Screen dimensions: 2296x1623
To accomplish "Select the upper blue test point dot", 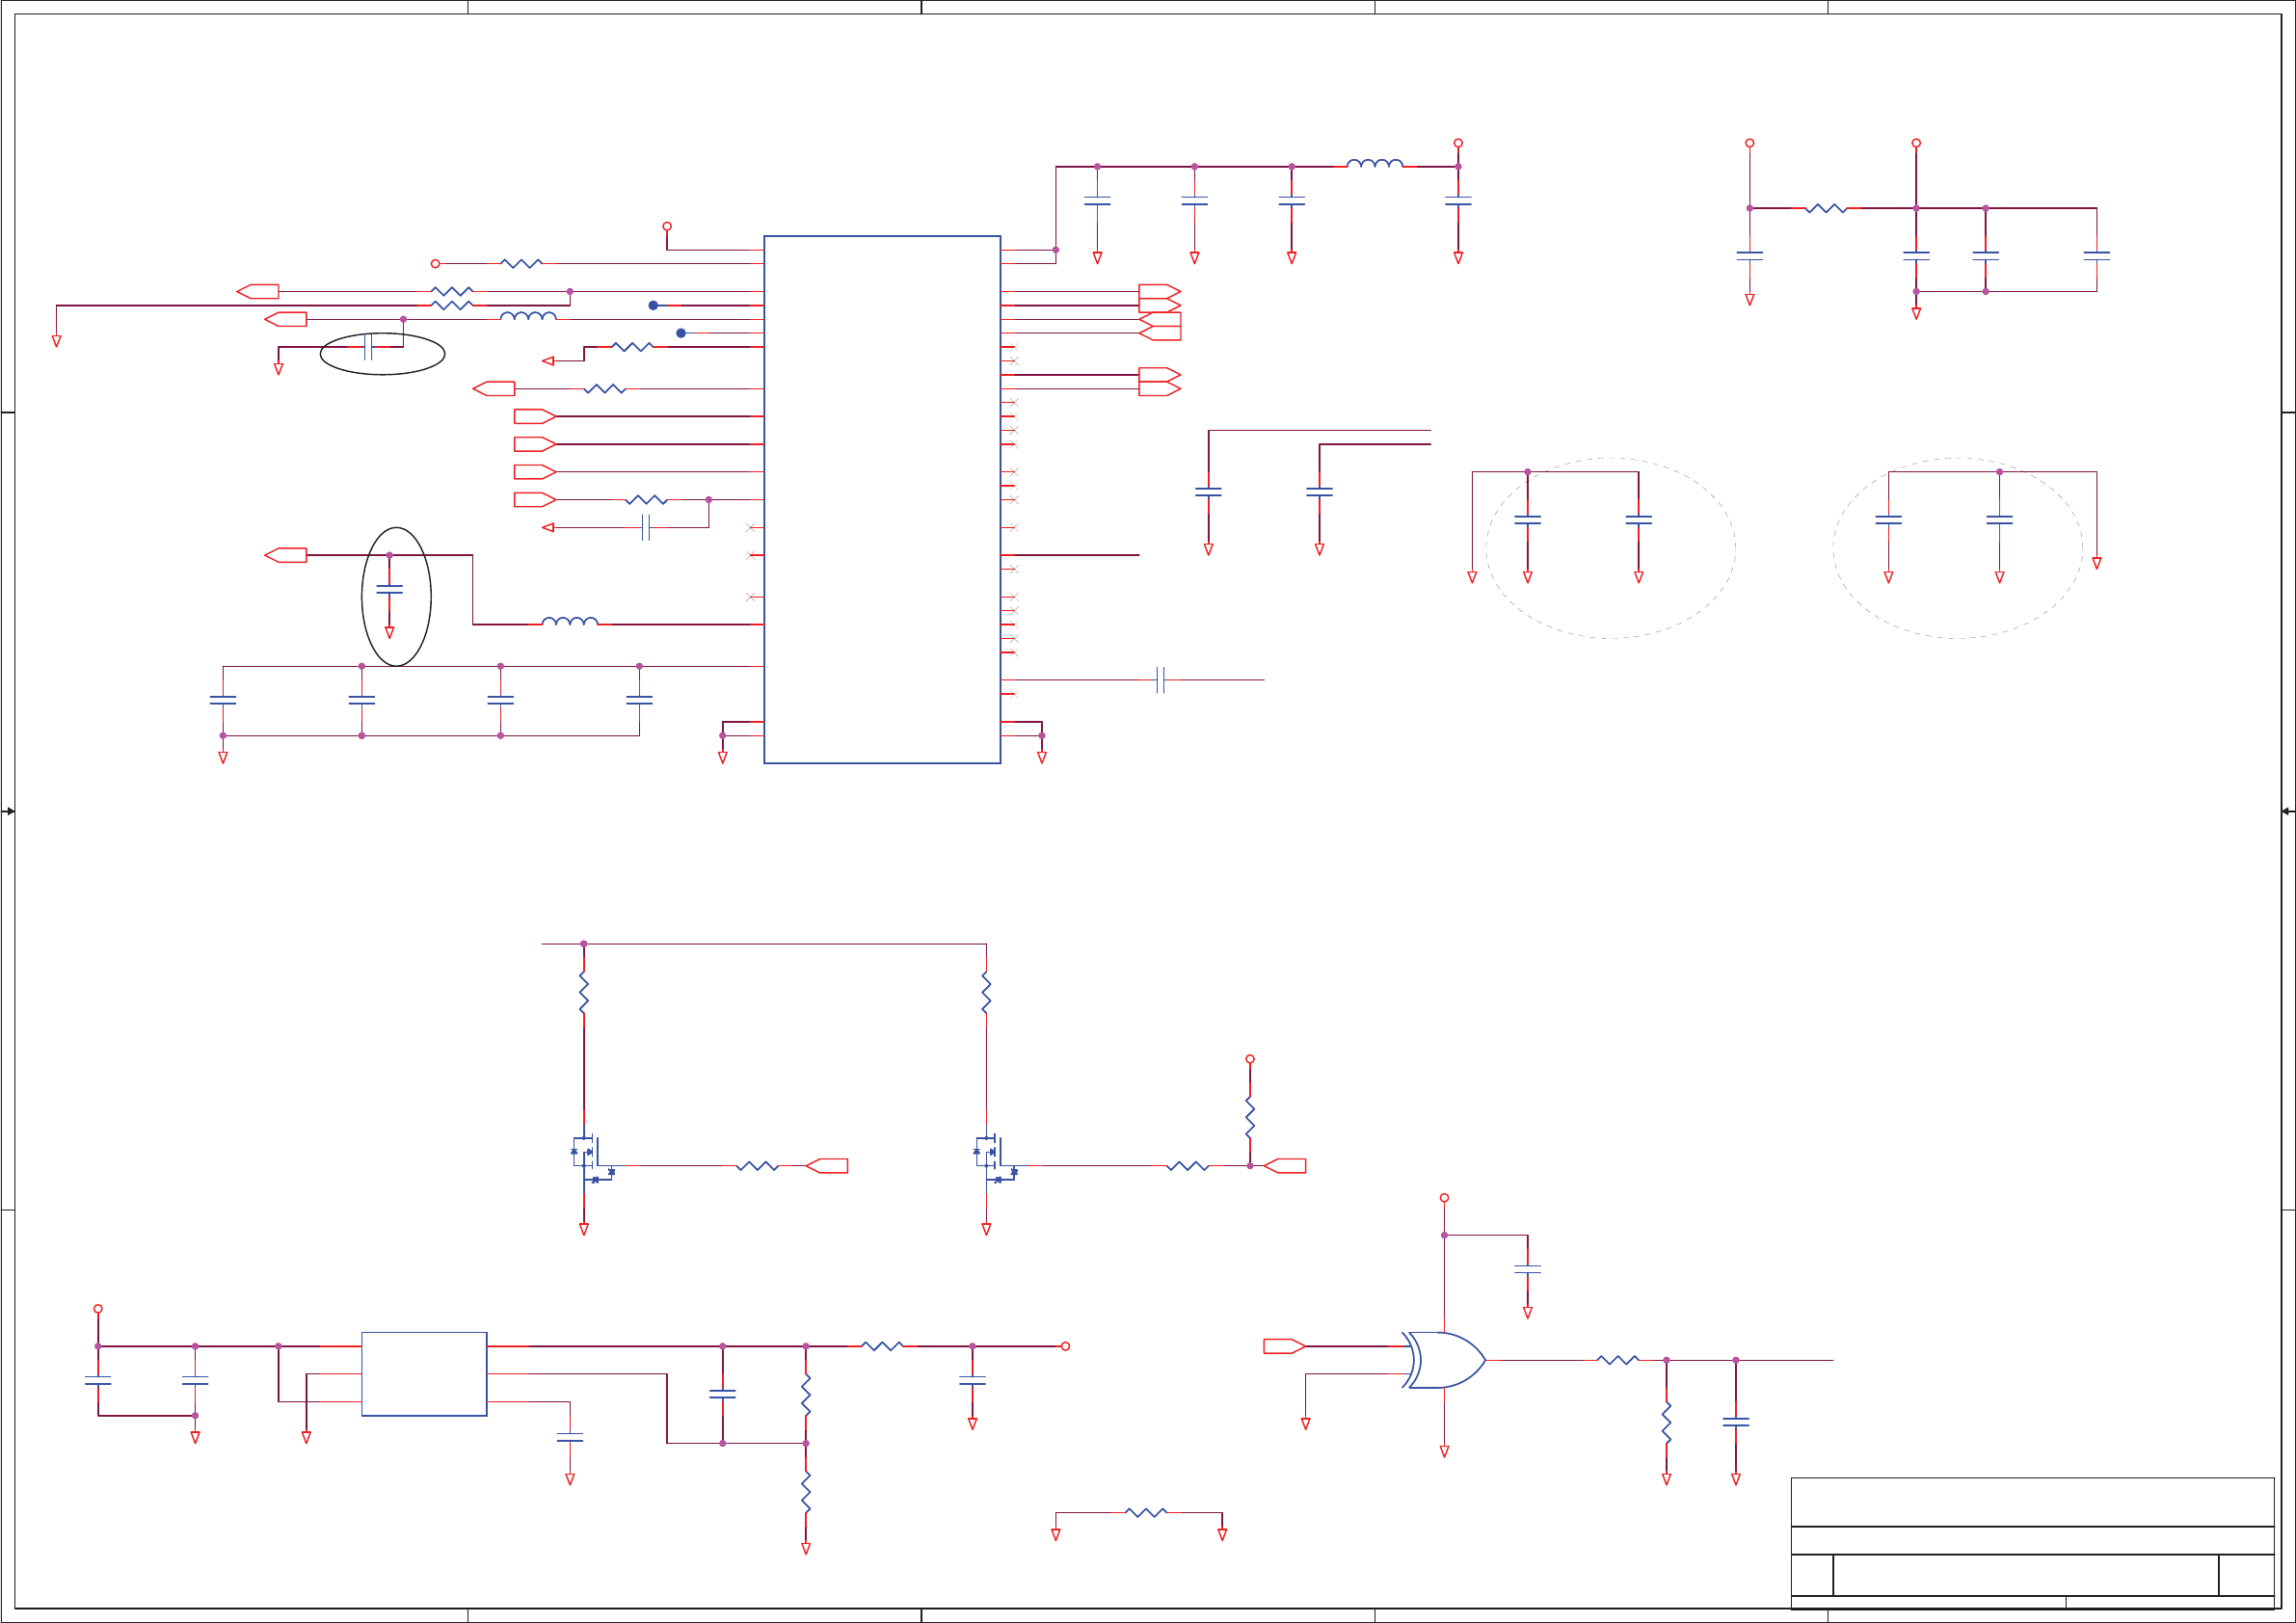I will tap(653, 305).
